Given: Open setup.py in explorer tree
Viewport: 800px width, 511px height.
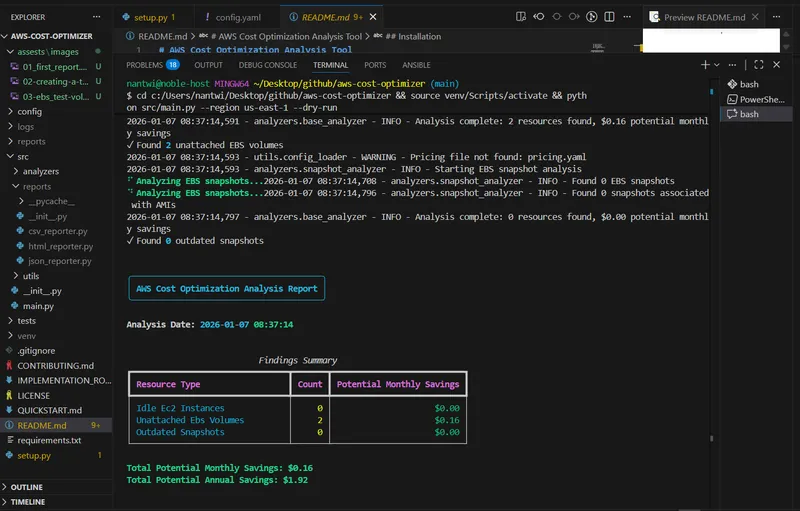Looking at the screenshot, I should click(34, 455).
